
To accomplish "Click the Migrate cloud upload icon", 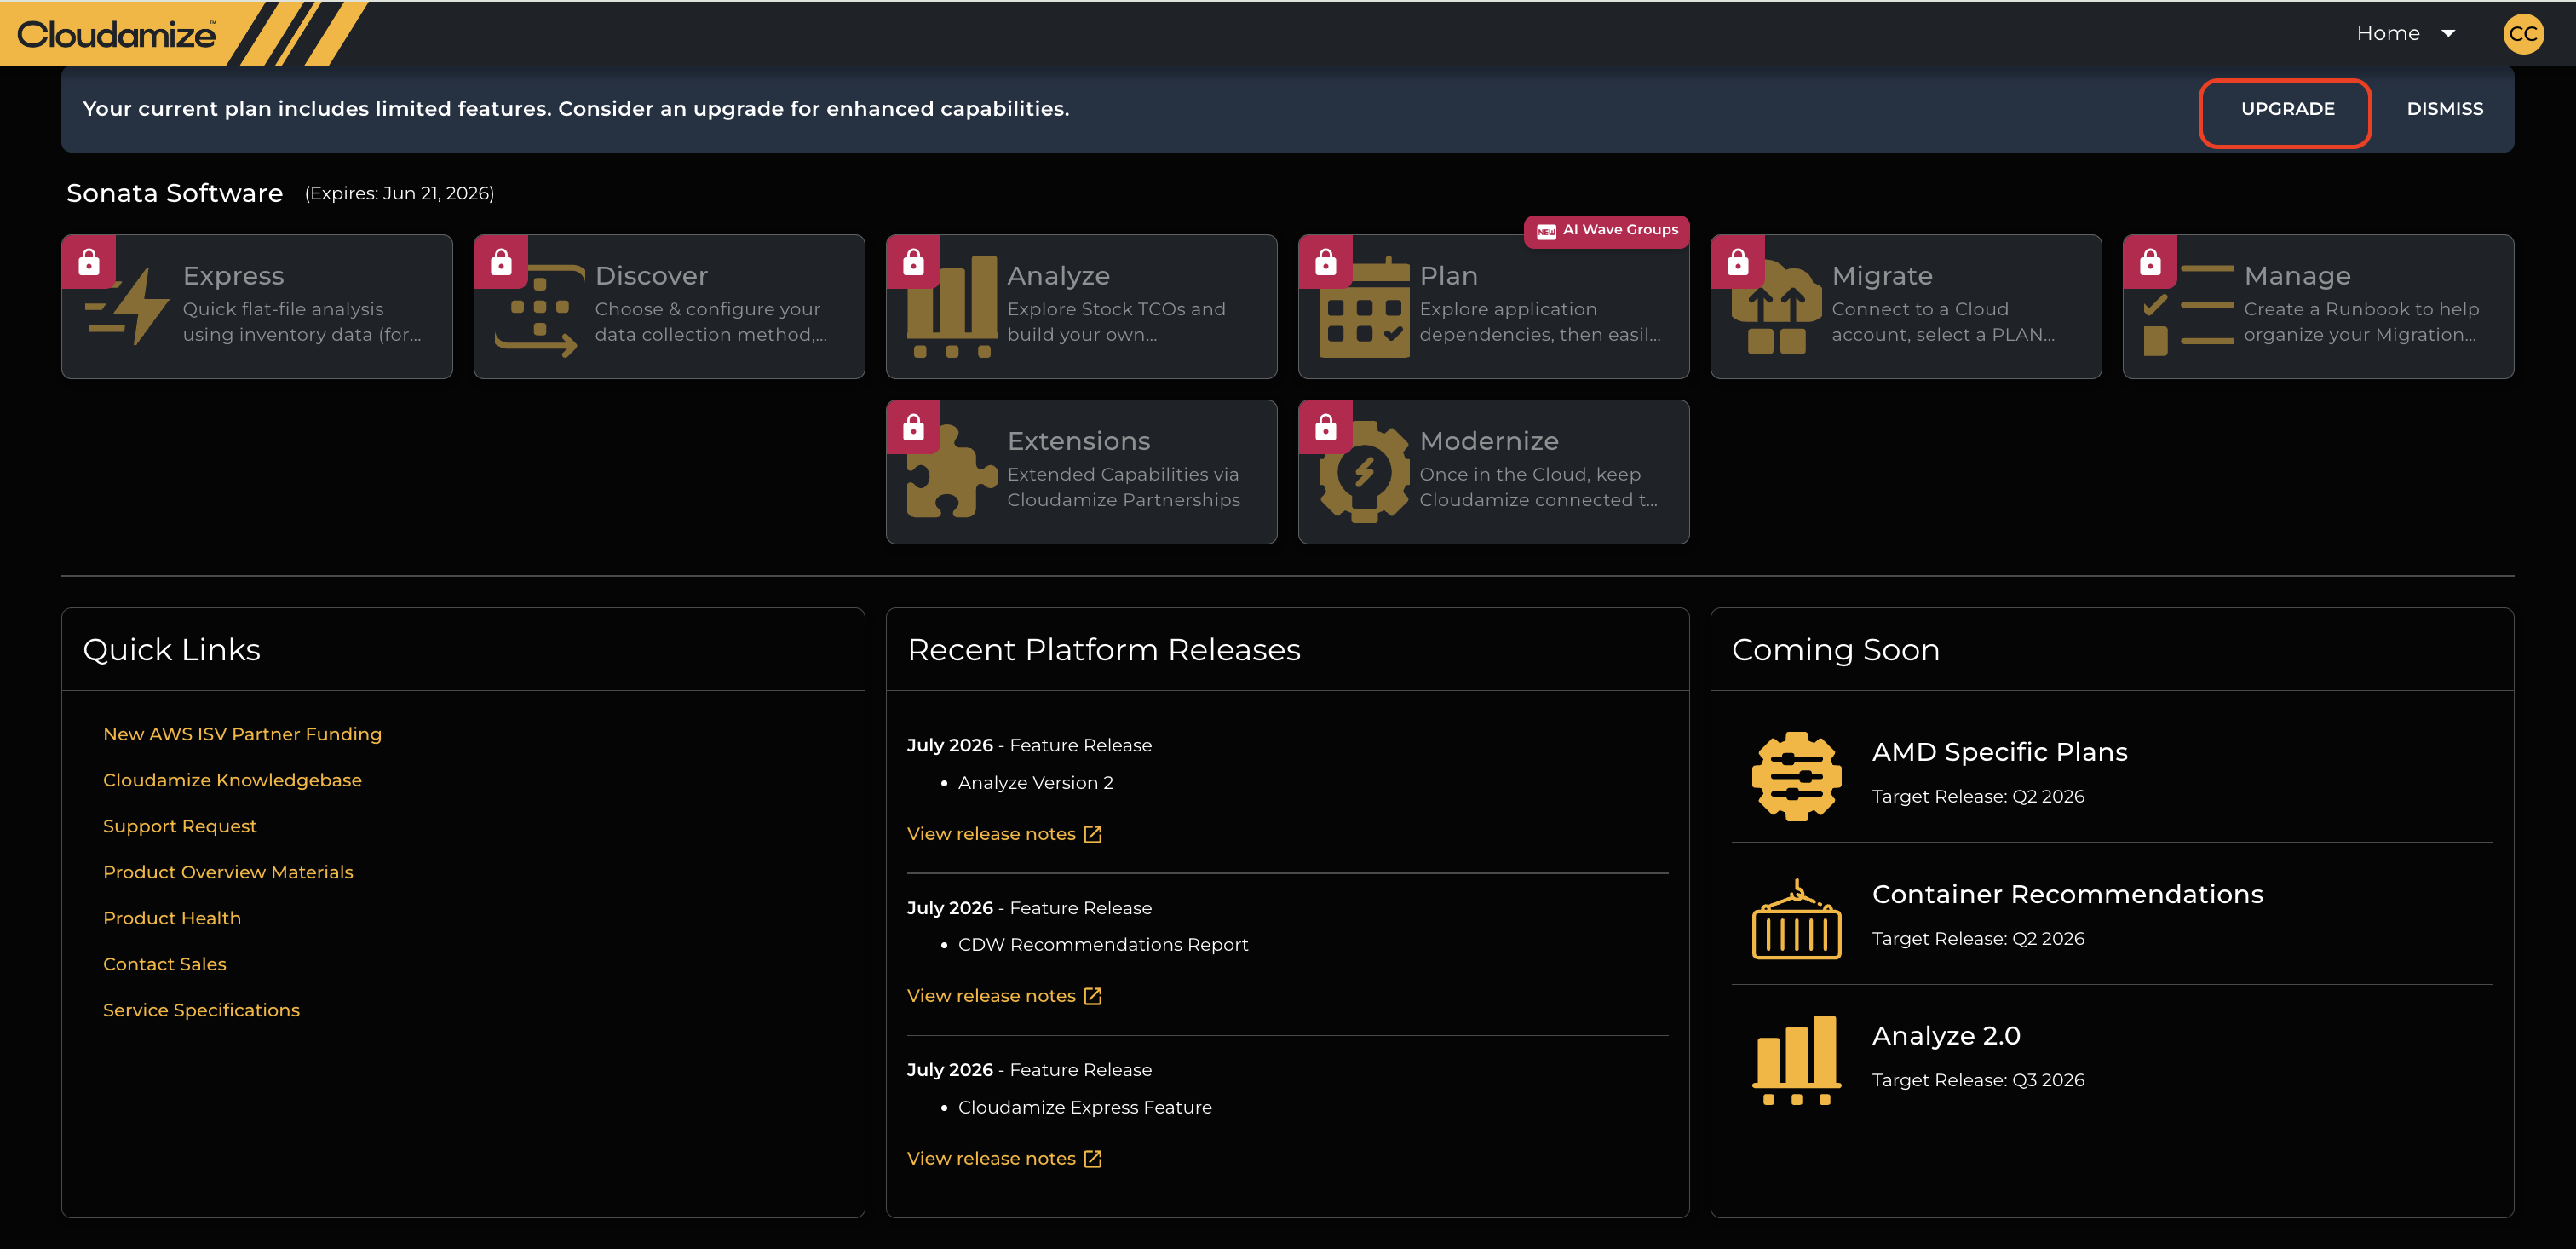I will tap(1776, 307).
